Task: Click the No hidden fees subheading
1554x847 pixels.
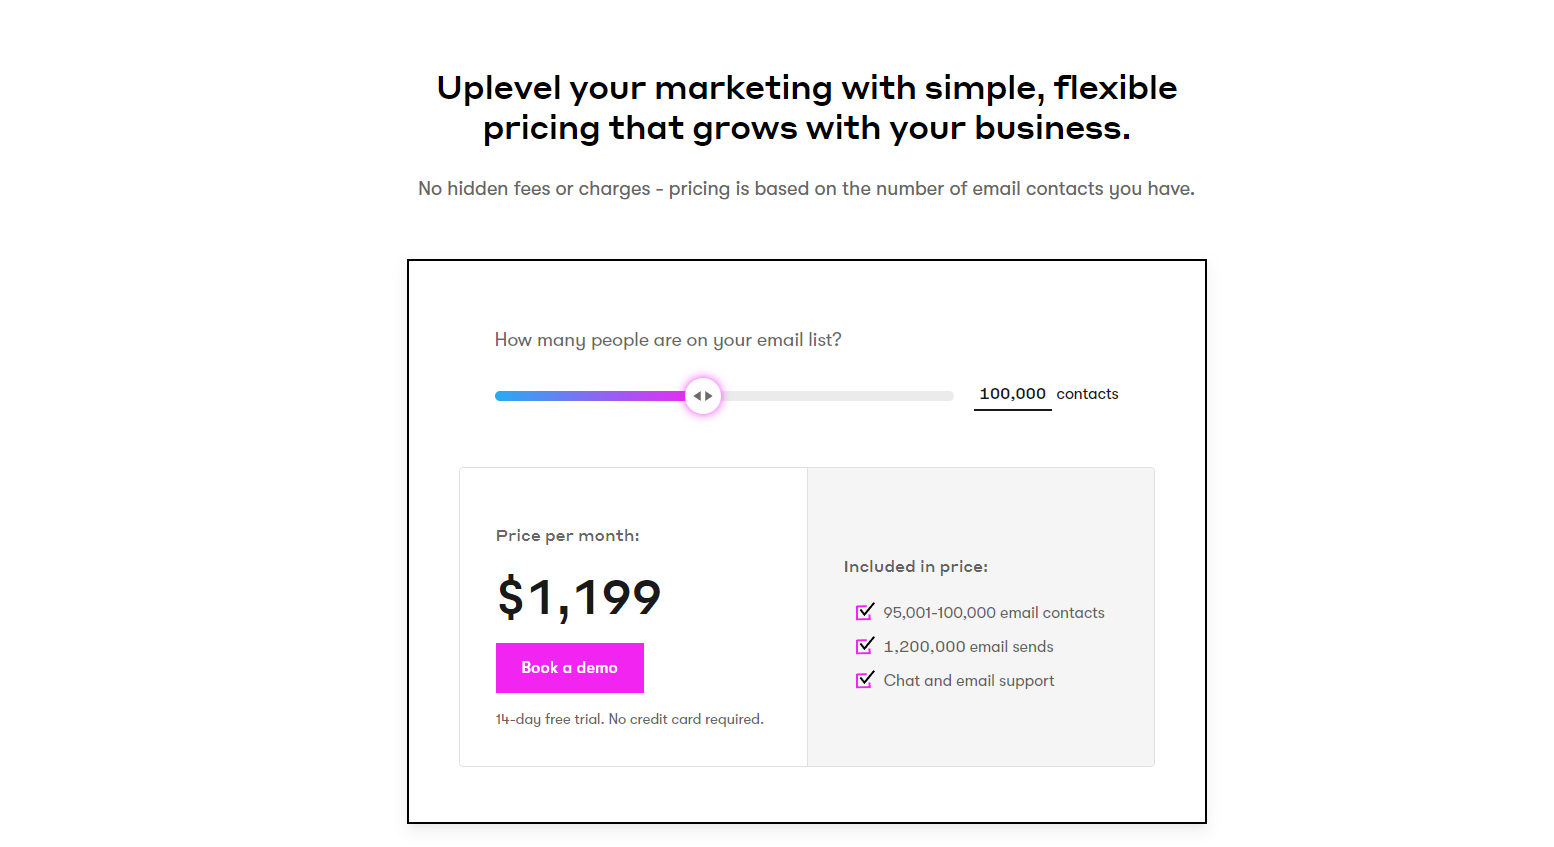Action: (806, 189)
